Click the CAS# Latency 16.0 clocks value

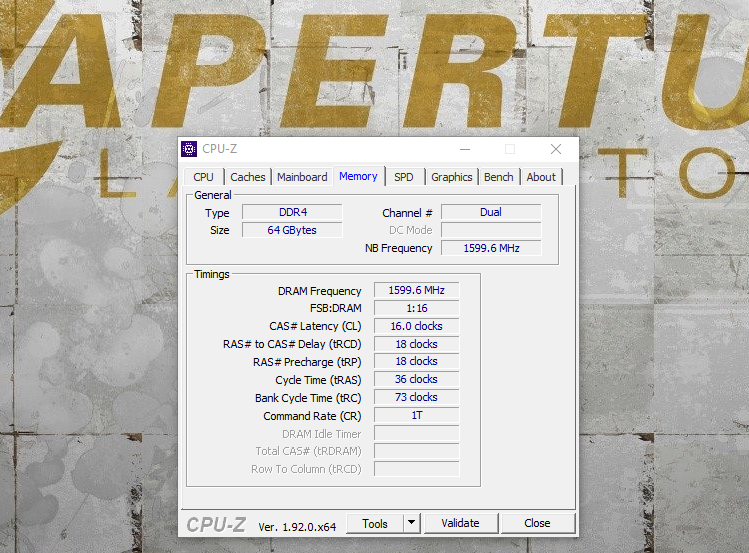pyautogui.click(x=417, y=326)
